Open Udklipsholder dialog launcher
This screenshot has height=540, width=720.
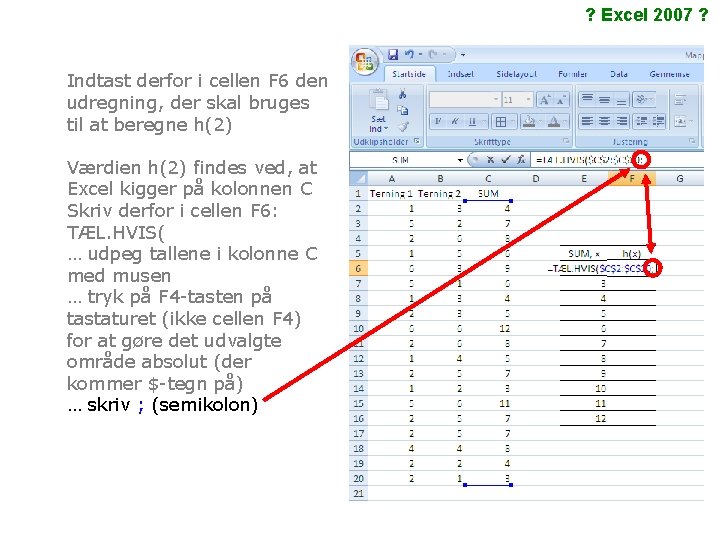click(x=416, y=141)
